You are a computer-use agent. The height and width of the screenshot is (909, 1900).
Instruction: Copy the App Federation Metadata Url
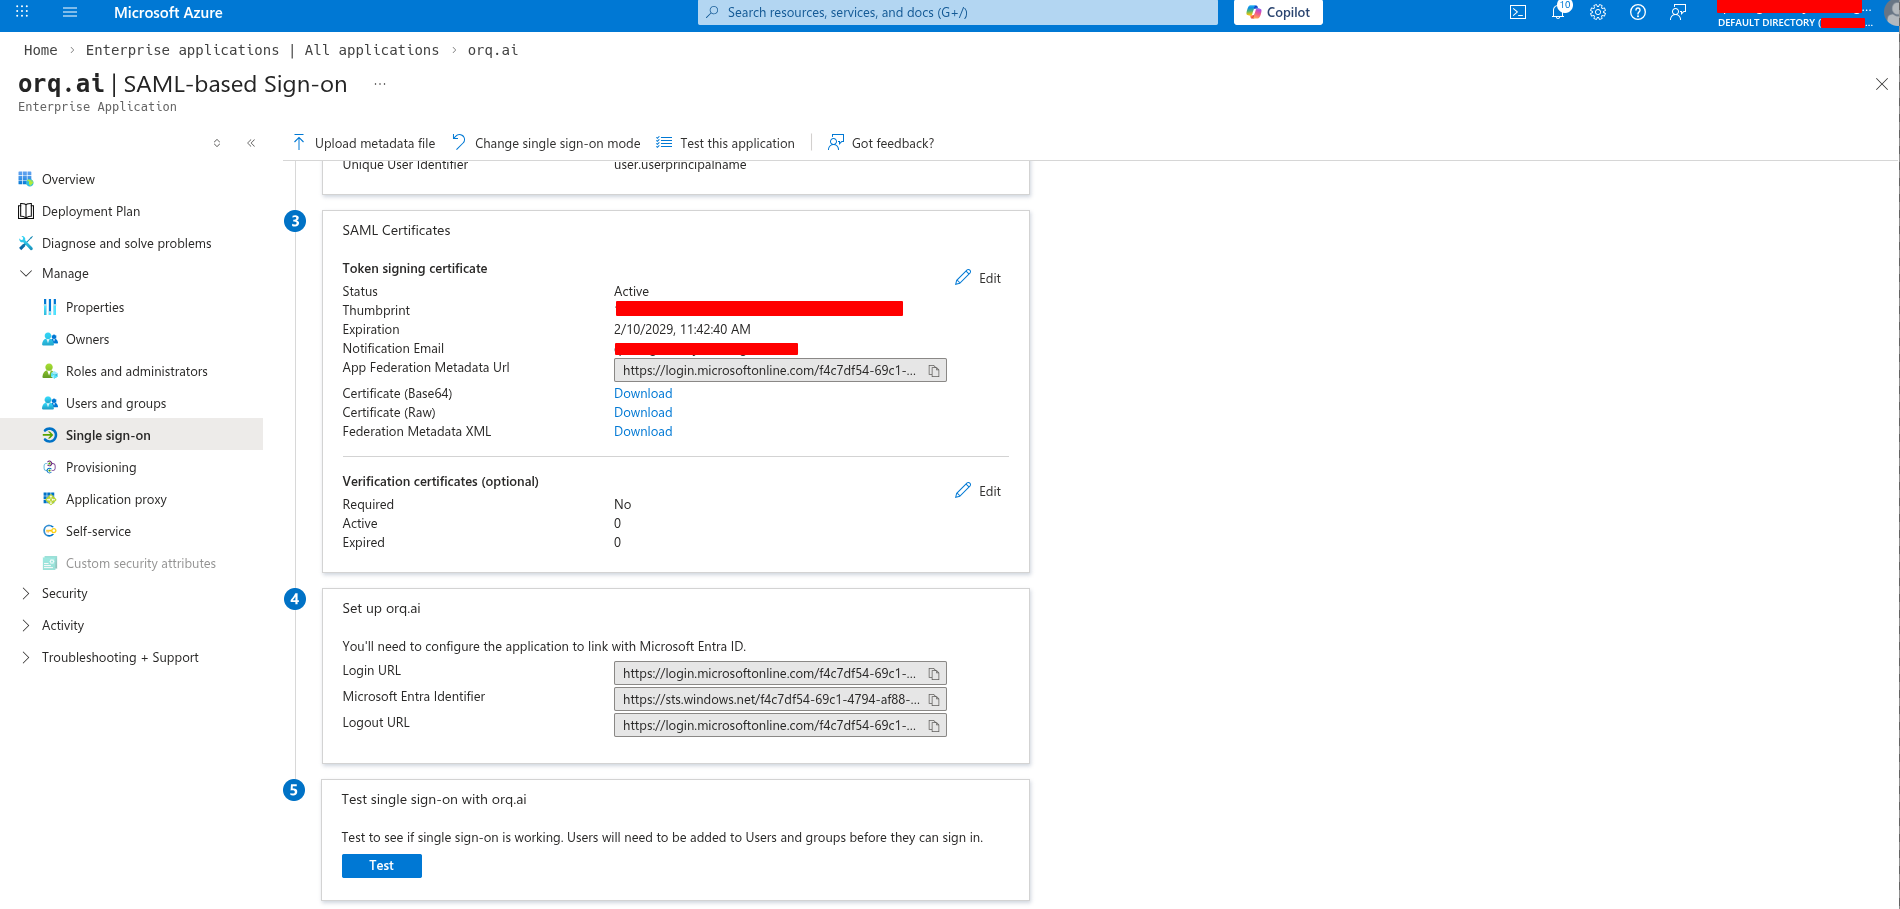pos(934,370)
